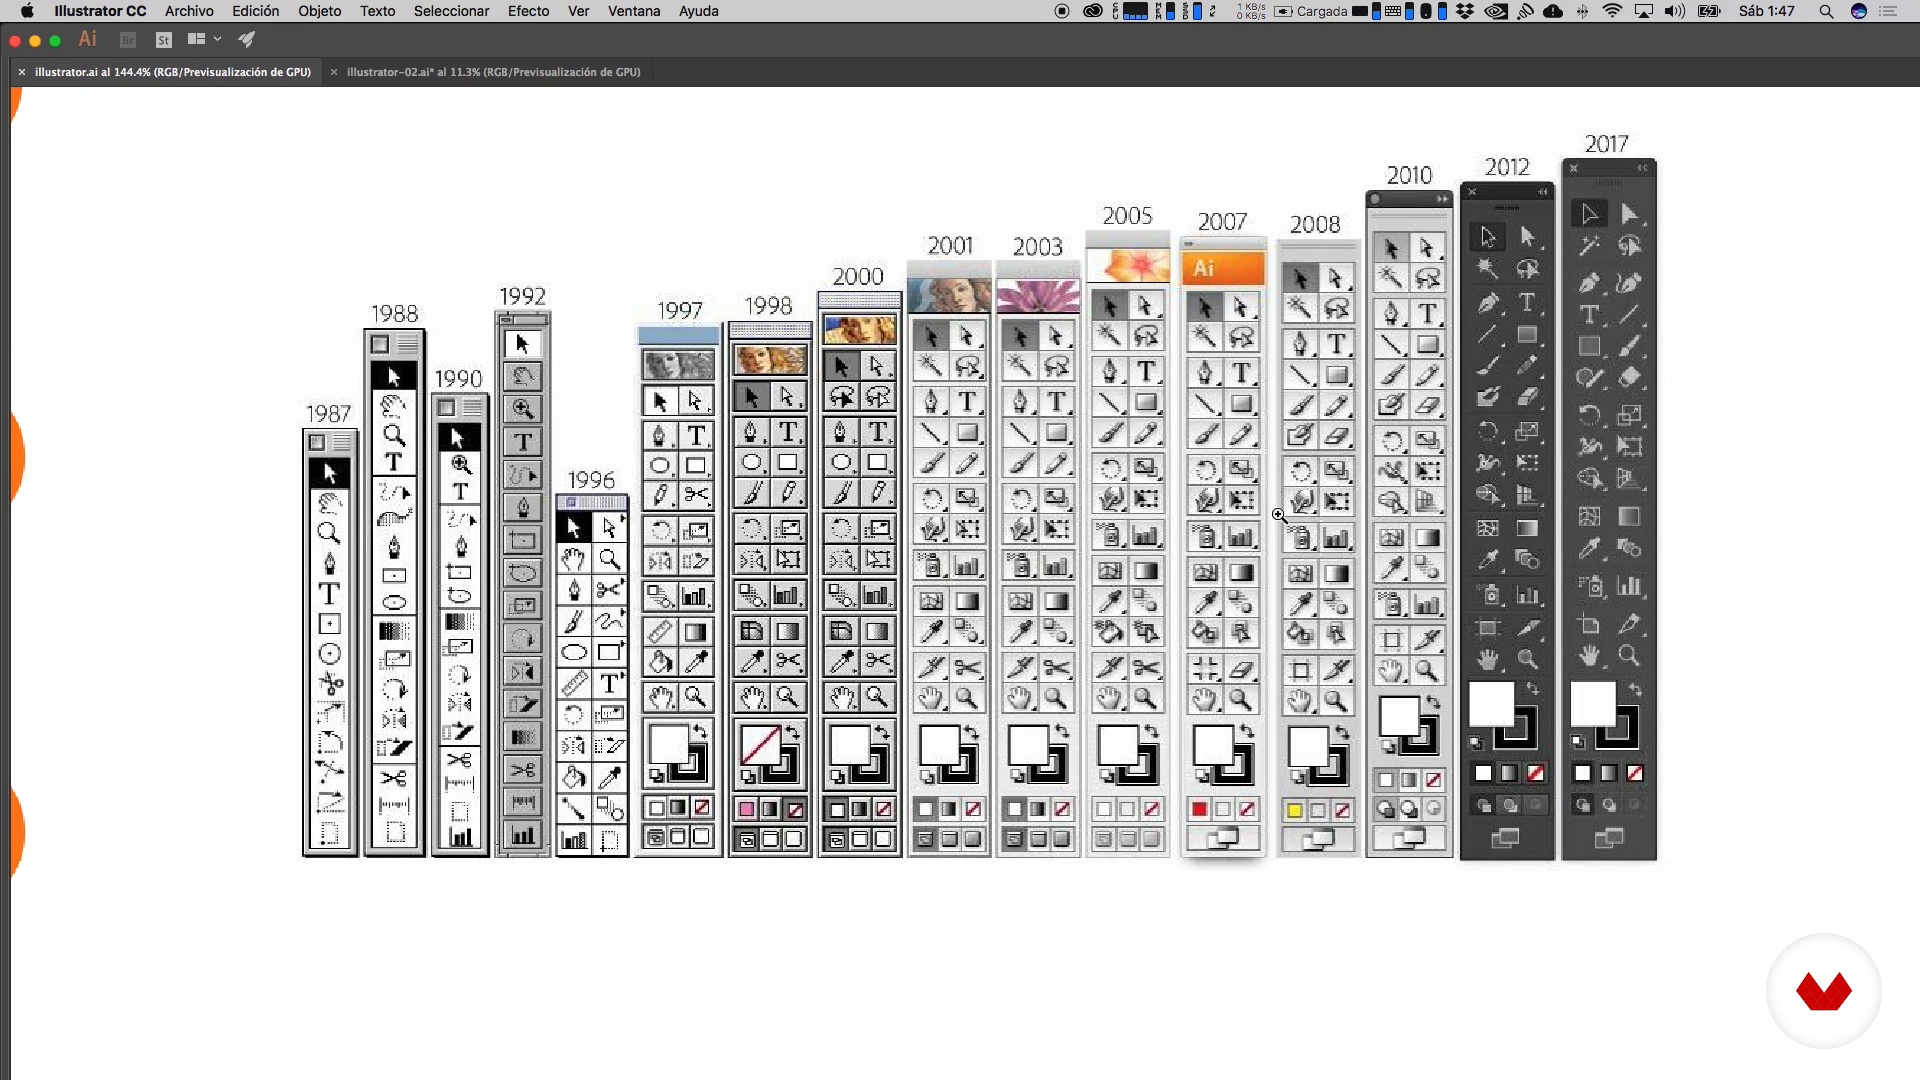Screen dimensions: 1920x1080
Task: Close the illustrator.ai document tab
Action: tap(21, 72)
